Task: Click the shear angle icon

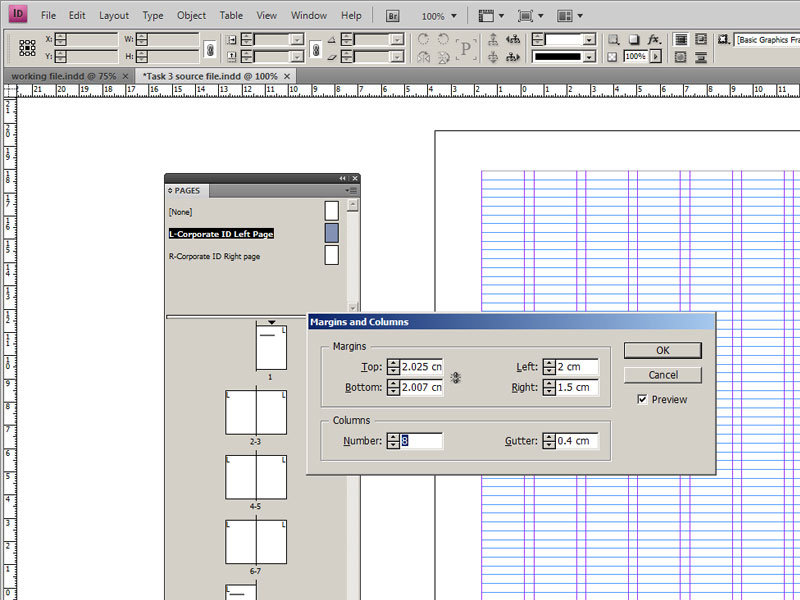Action: (332, 57)
